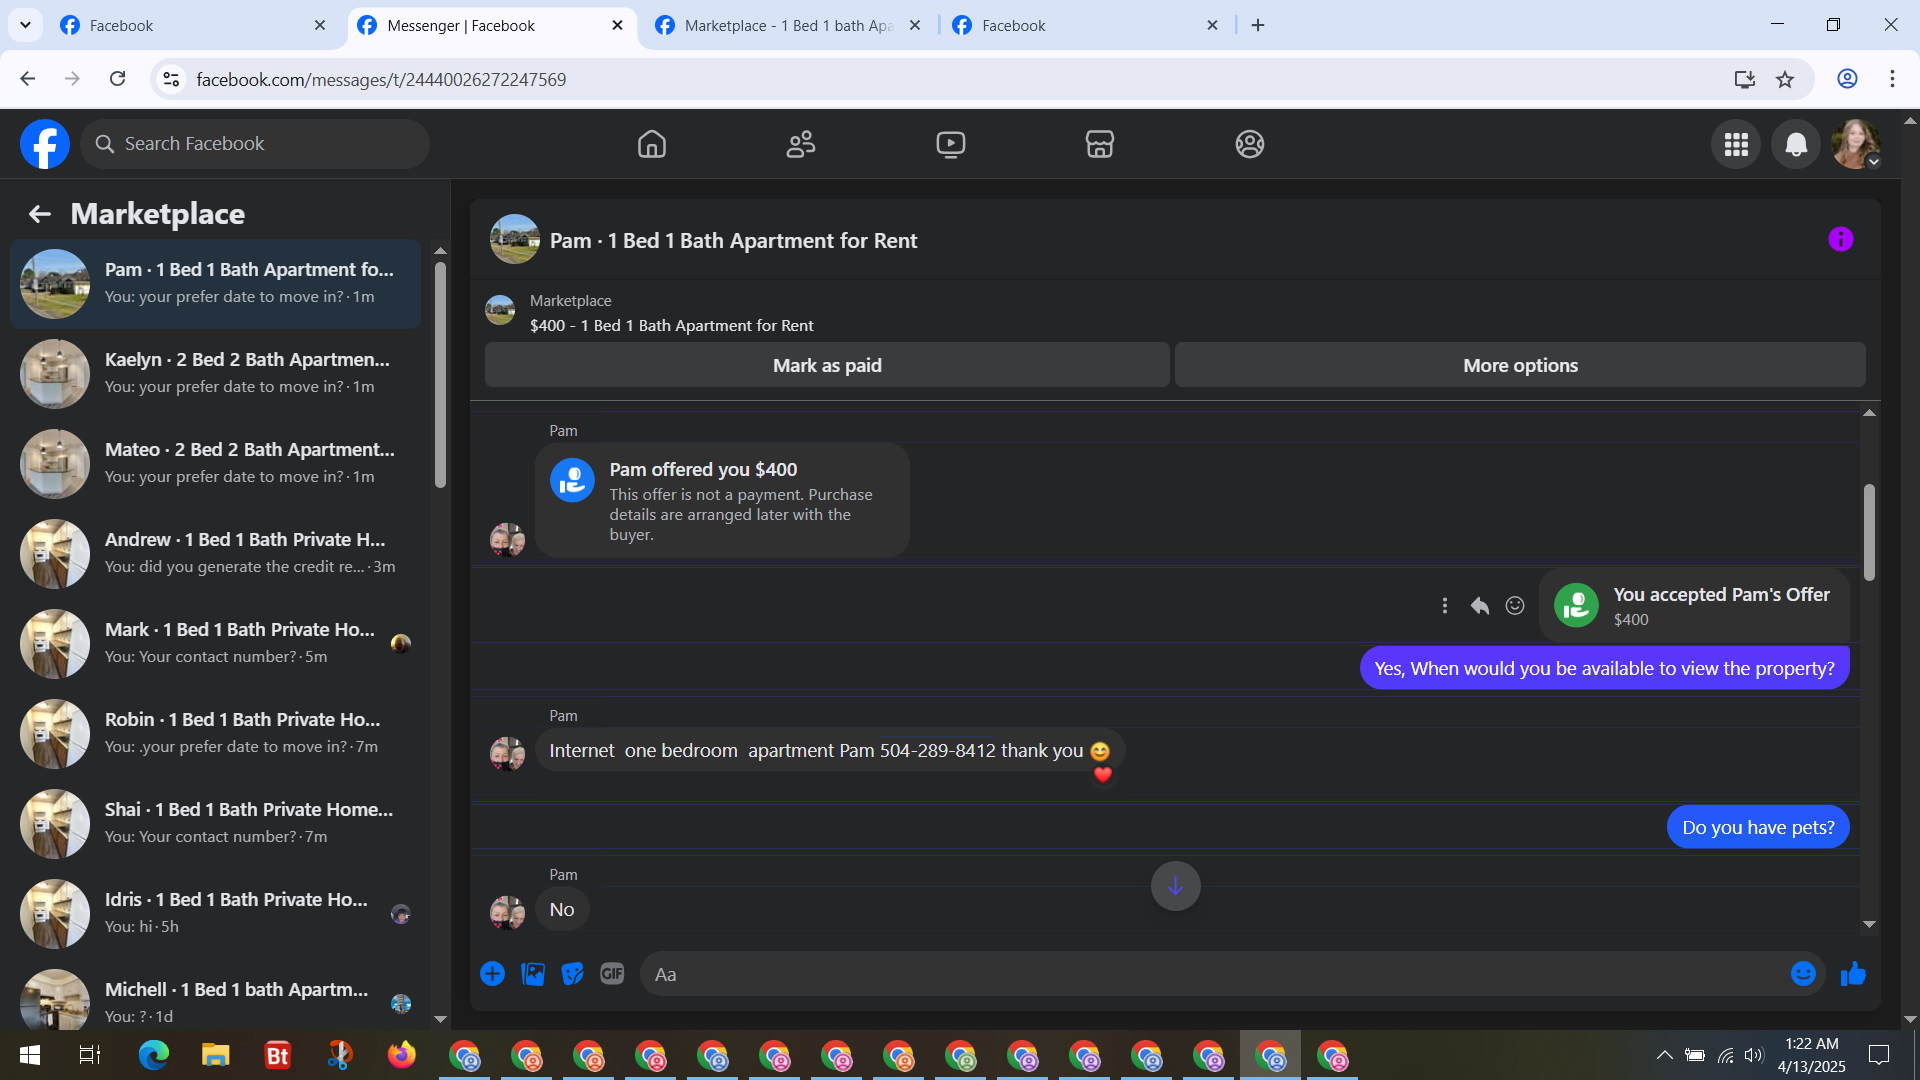Reload the current page
Image resolution: width=1920 pixels, height=1080 pixels.
pyautogui.click(x=117, y=79)
